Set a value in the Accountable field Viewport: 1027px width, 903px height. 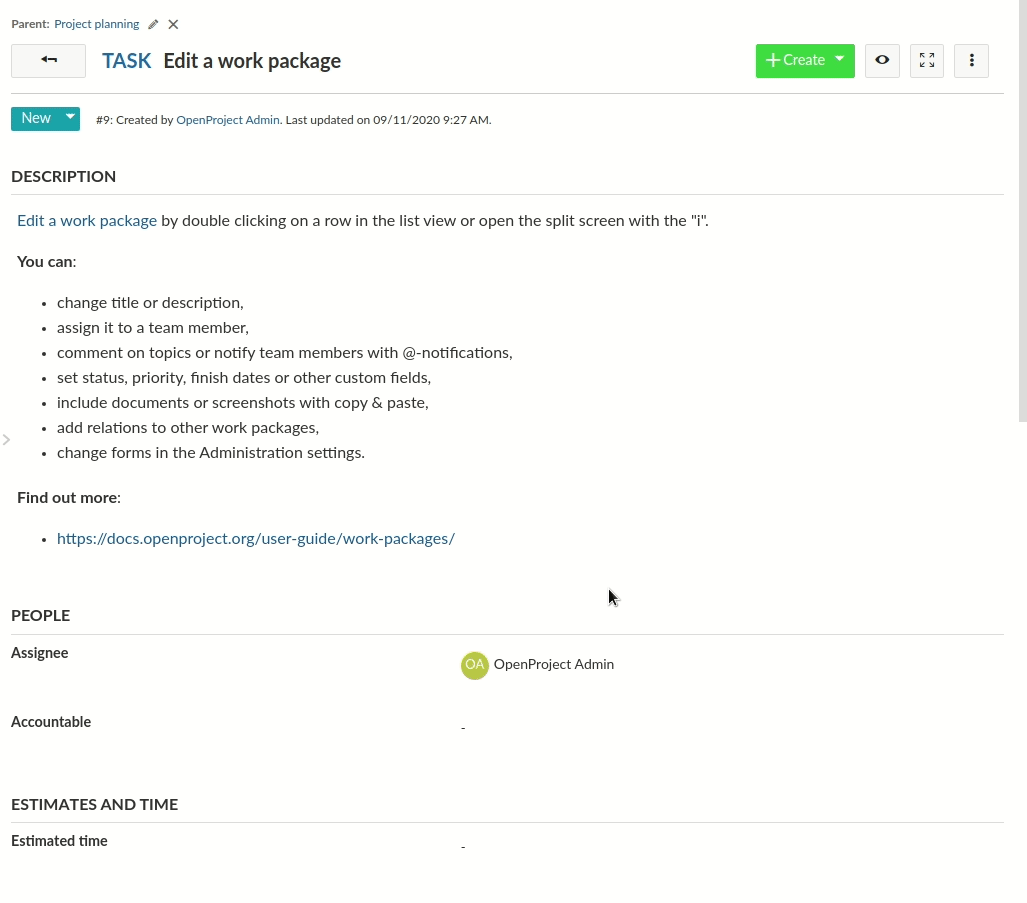coord(463,727)
